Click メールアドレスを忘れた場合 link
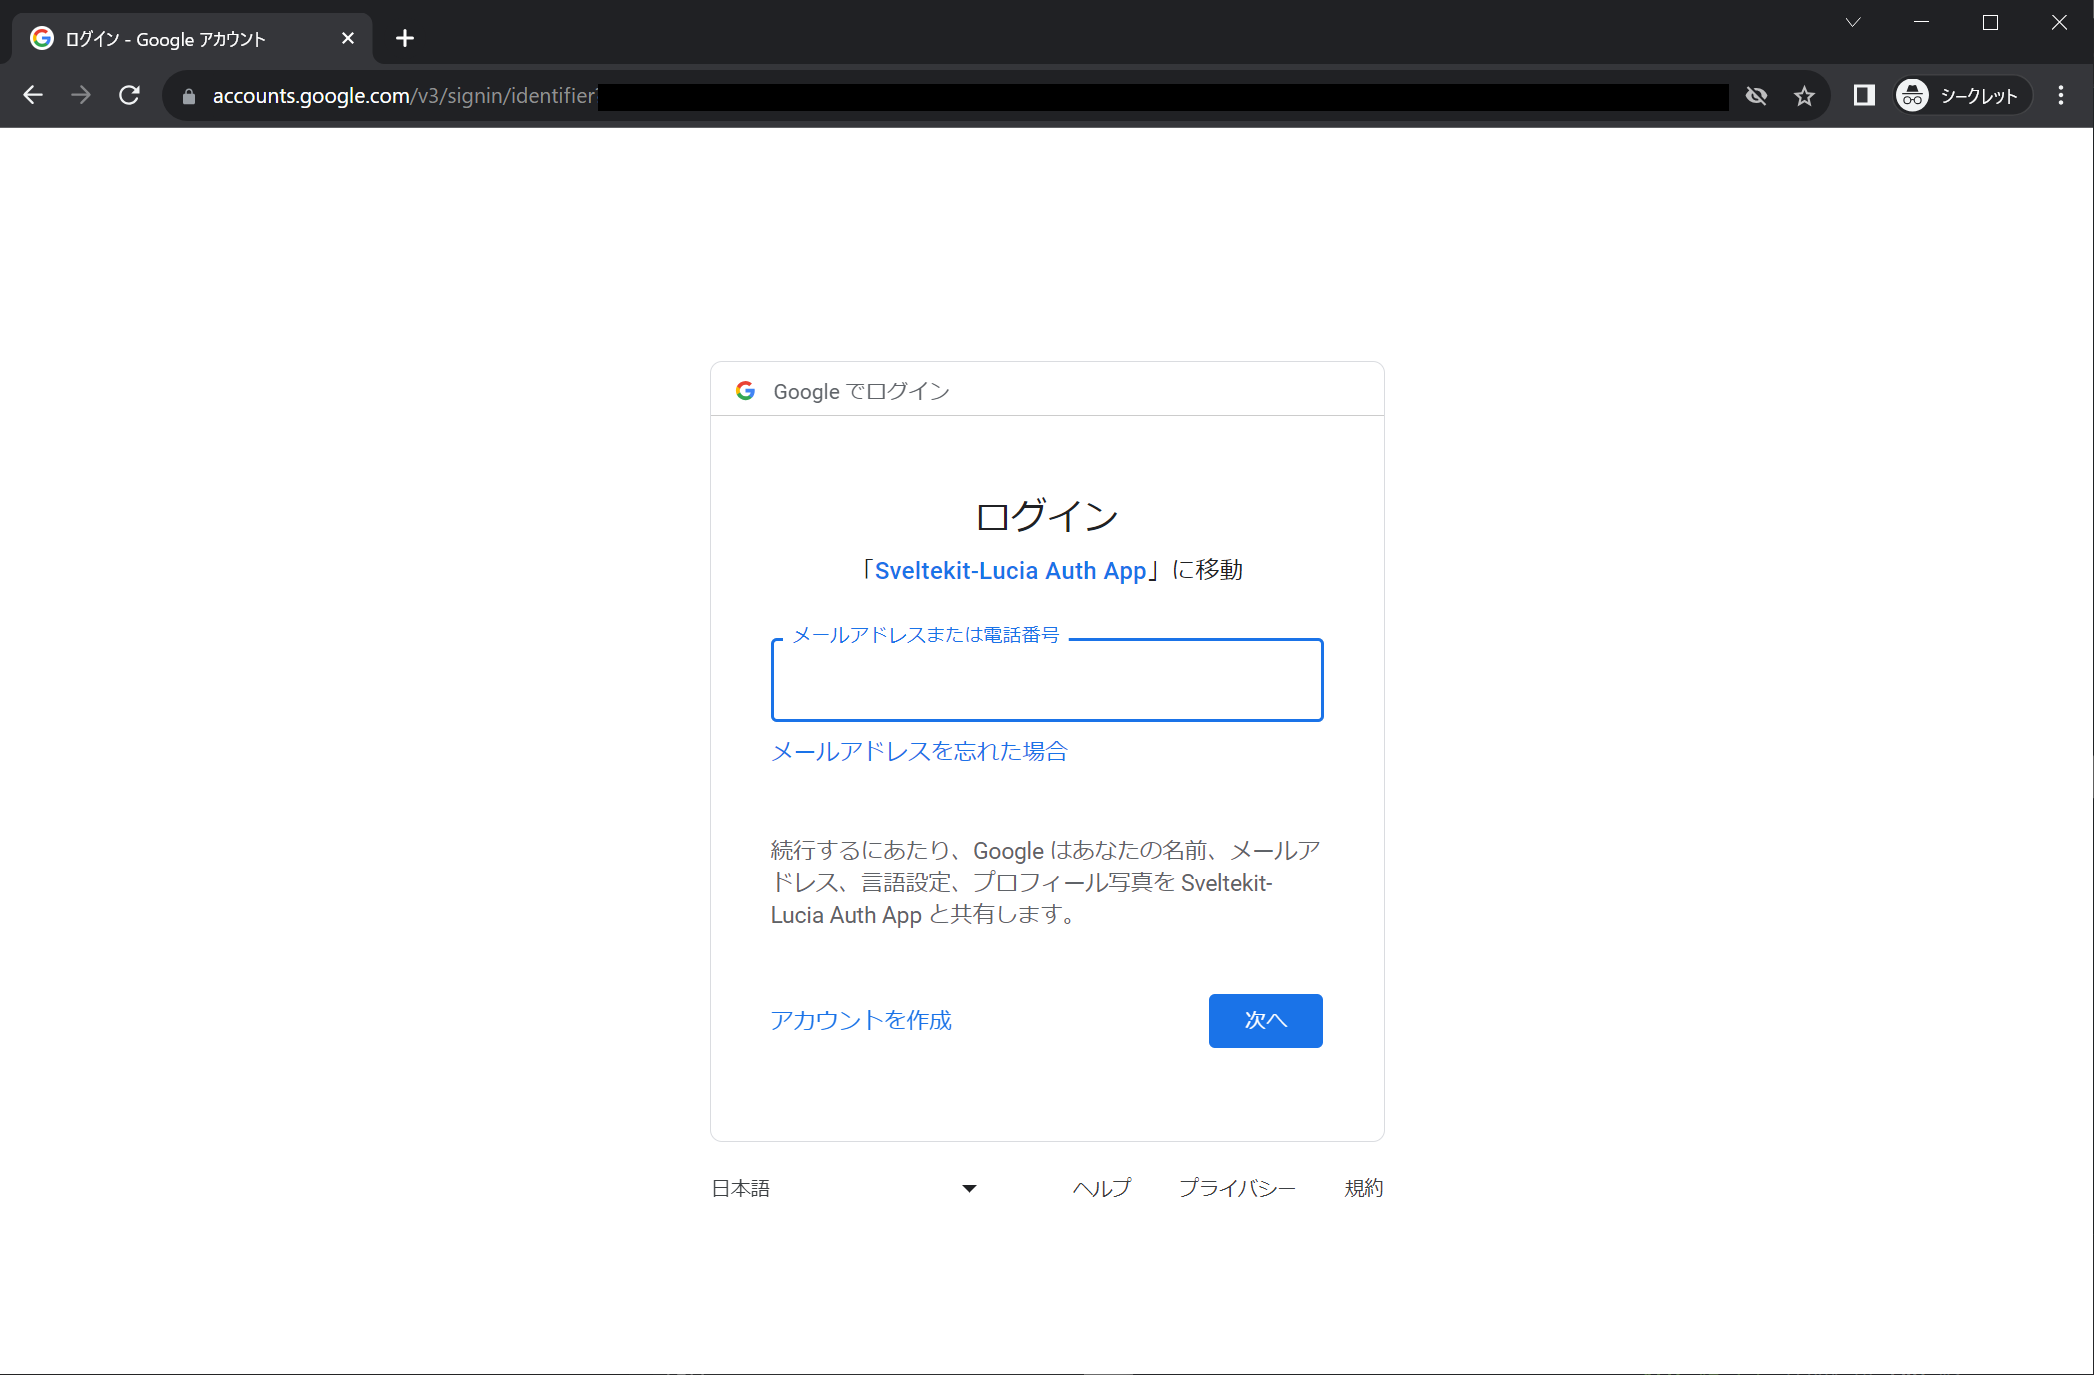Screen dimensions: 2094x1375 (x=918, y=751)
